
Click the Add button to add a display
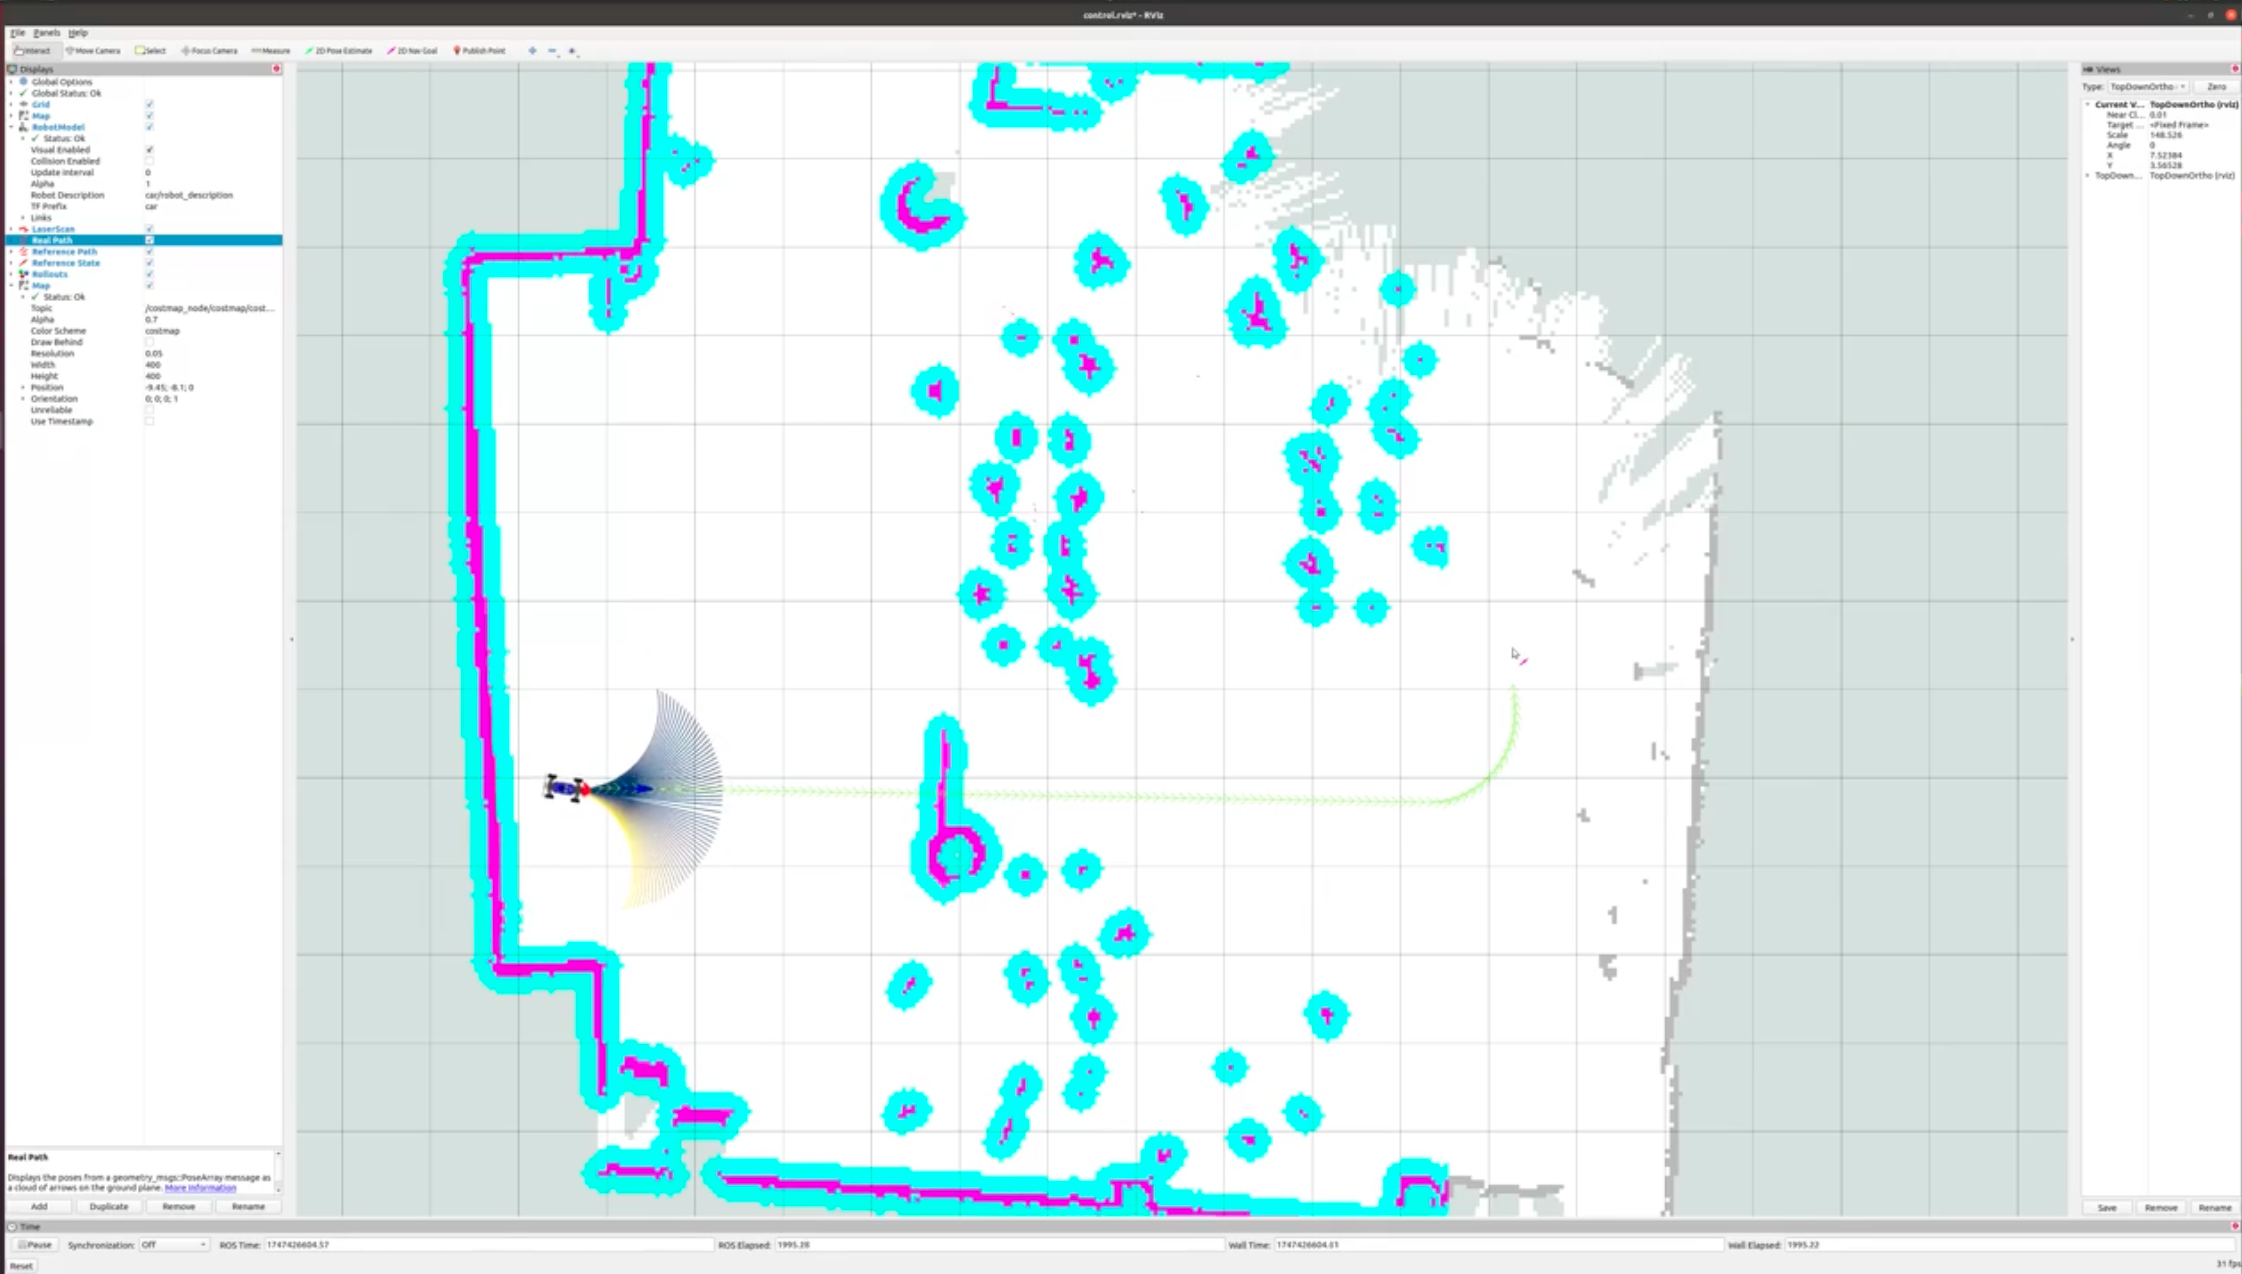[40, 1206]
